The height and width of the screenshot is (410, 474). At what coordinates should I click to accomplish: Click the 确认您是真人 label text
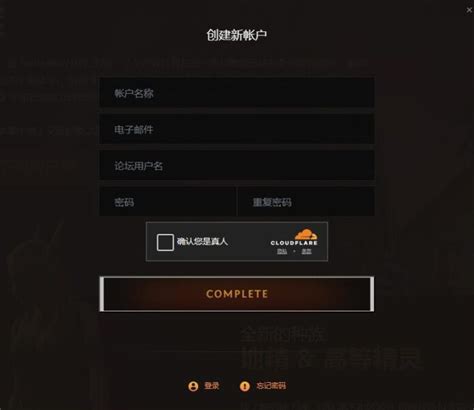(202, 241)
